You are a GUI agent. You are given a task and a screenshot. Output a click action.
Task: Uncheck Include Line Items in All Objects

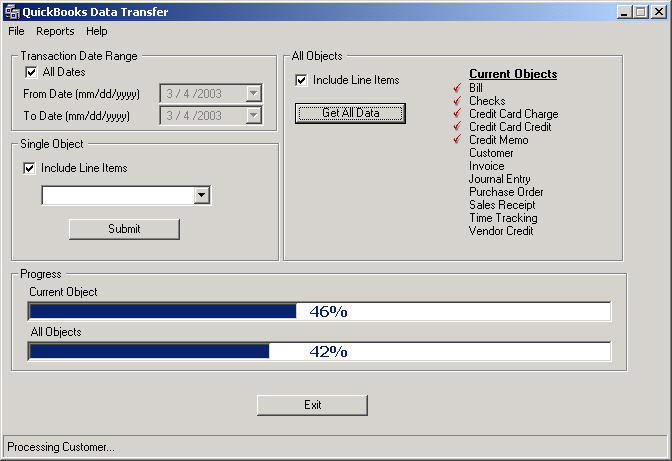pyautogui.click(x=301, y=80)
